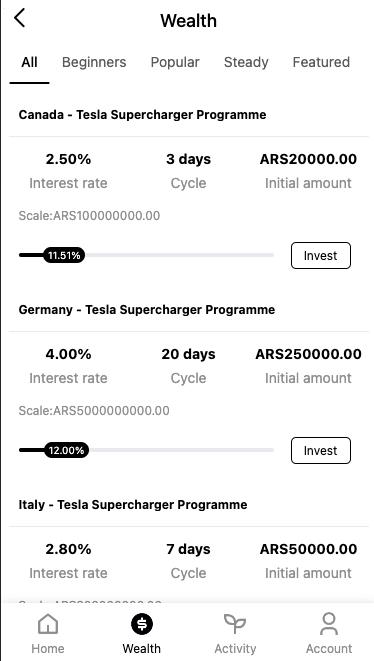Invest in Germany Tesla Supercharger Programme
The width and height of the screenshot is (374, 661).
click(x=320, y=450)
